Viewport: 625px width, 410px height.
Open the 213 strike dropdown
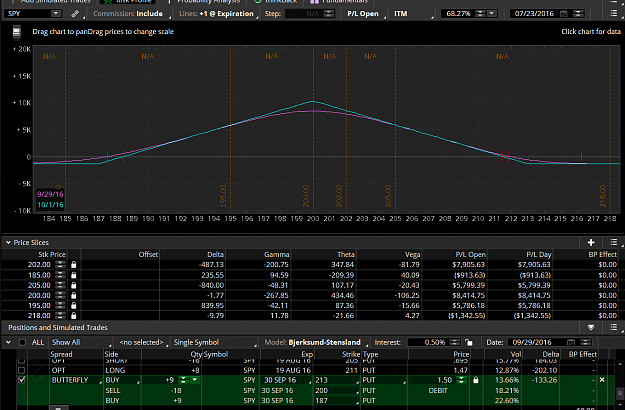click(336, 380)
